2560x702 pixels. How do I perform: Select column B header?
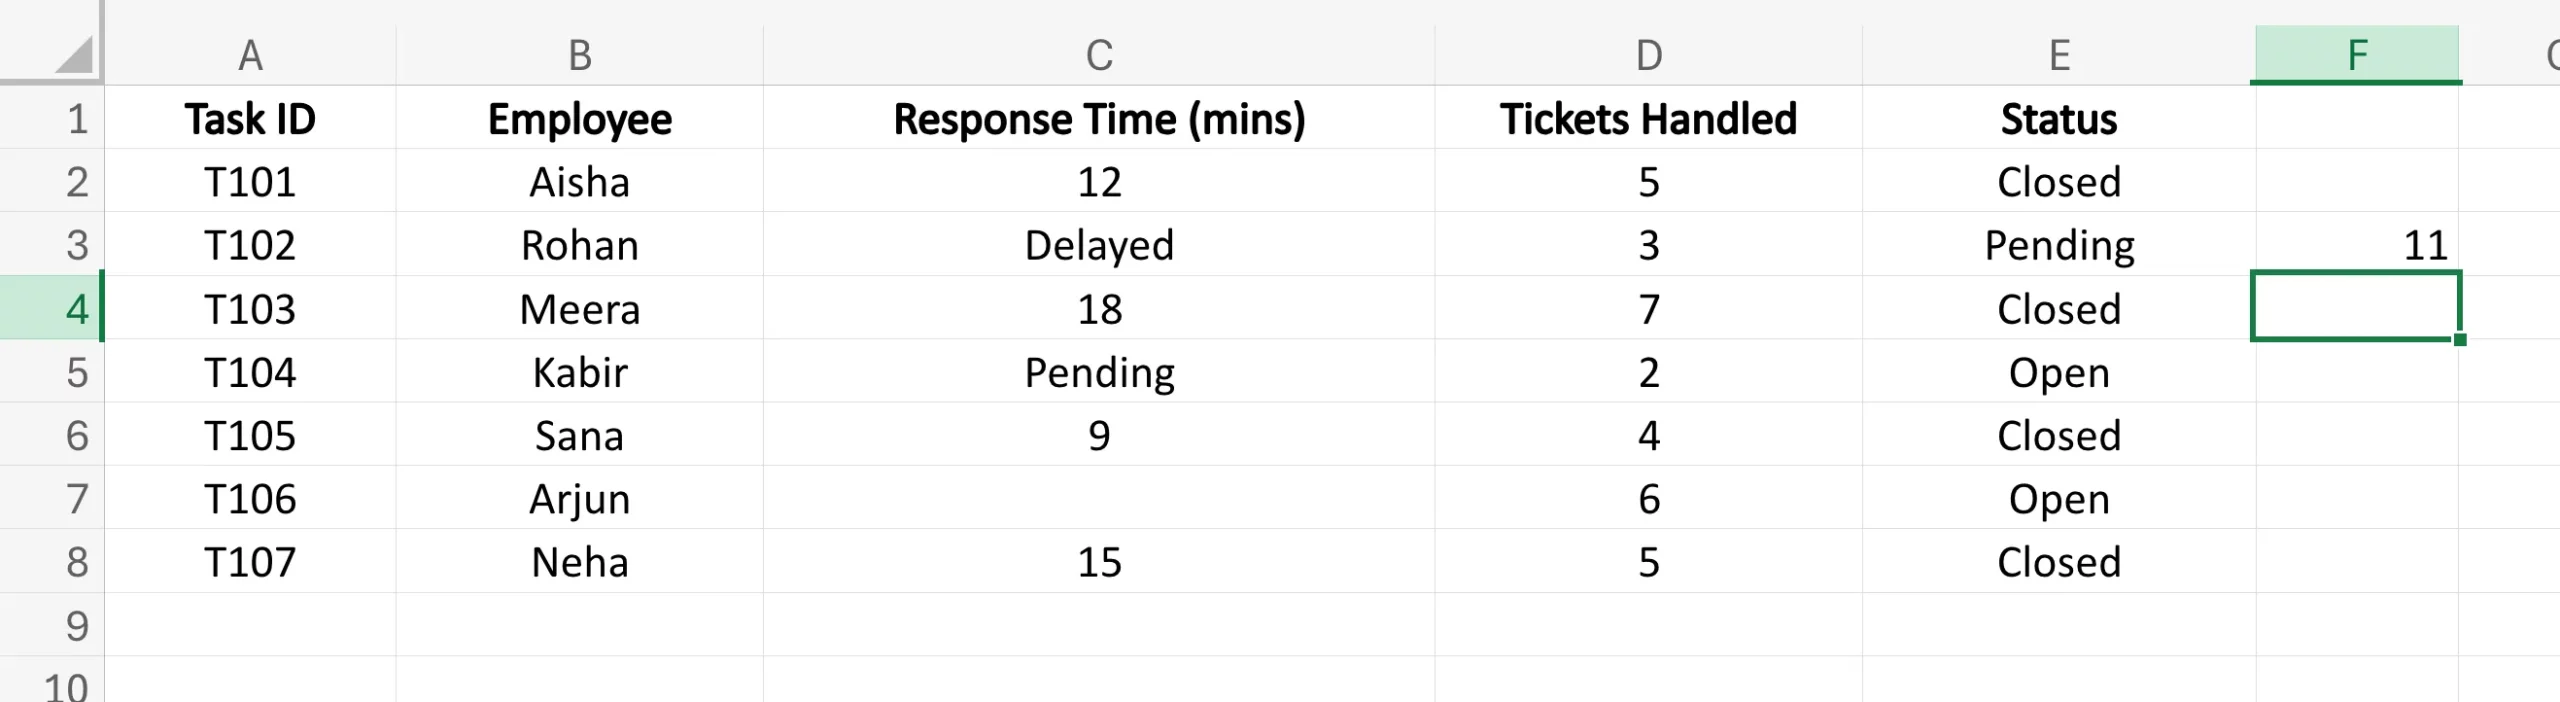pos(579,55)
